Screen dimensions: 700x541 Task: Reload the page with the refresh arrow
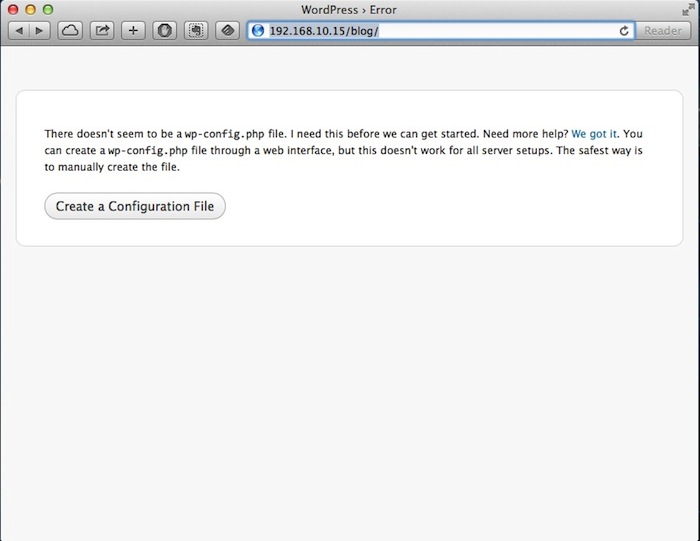tap(625, 31)
